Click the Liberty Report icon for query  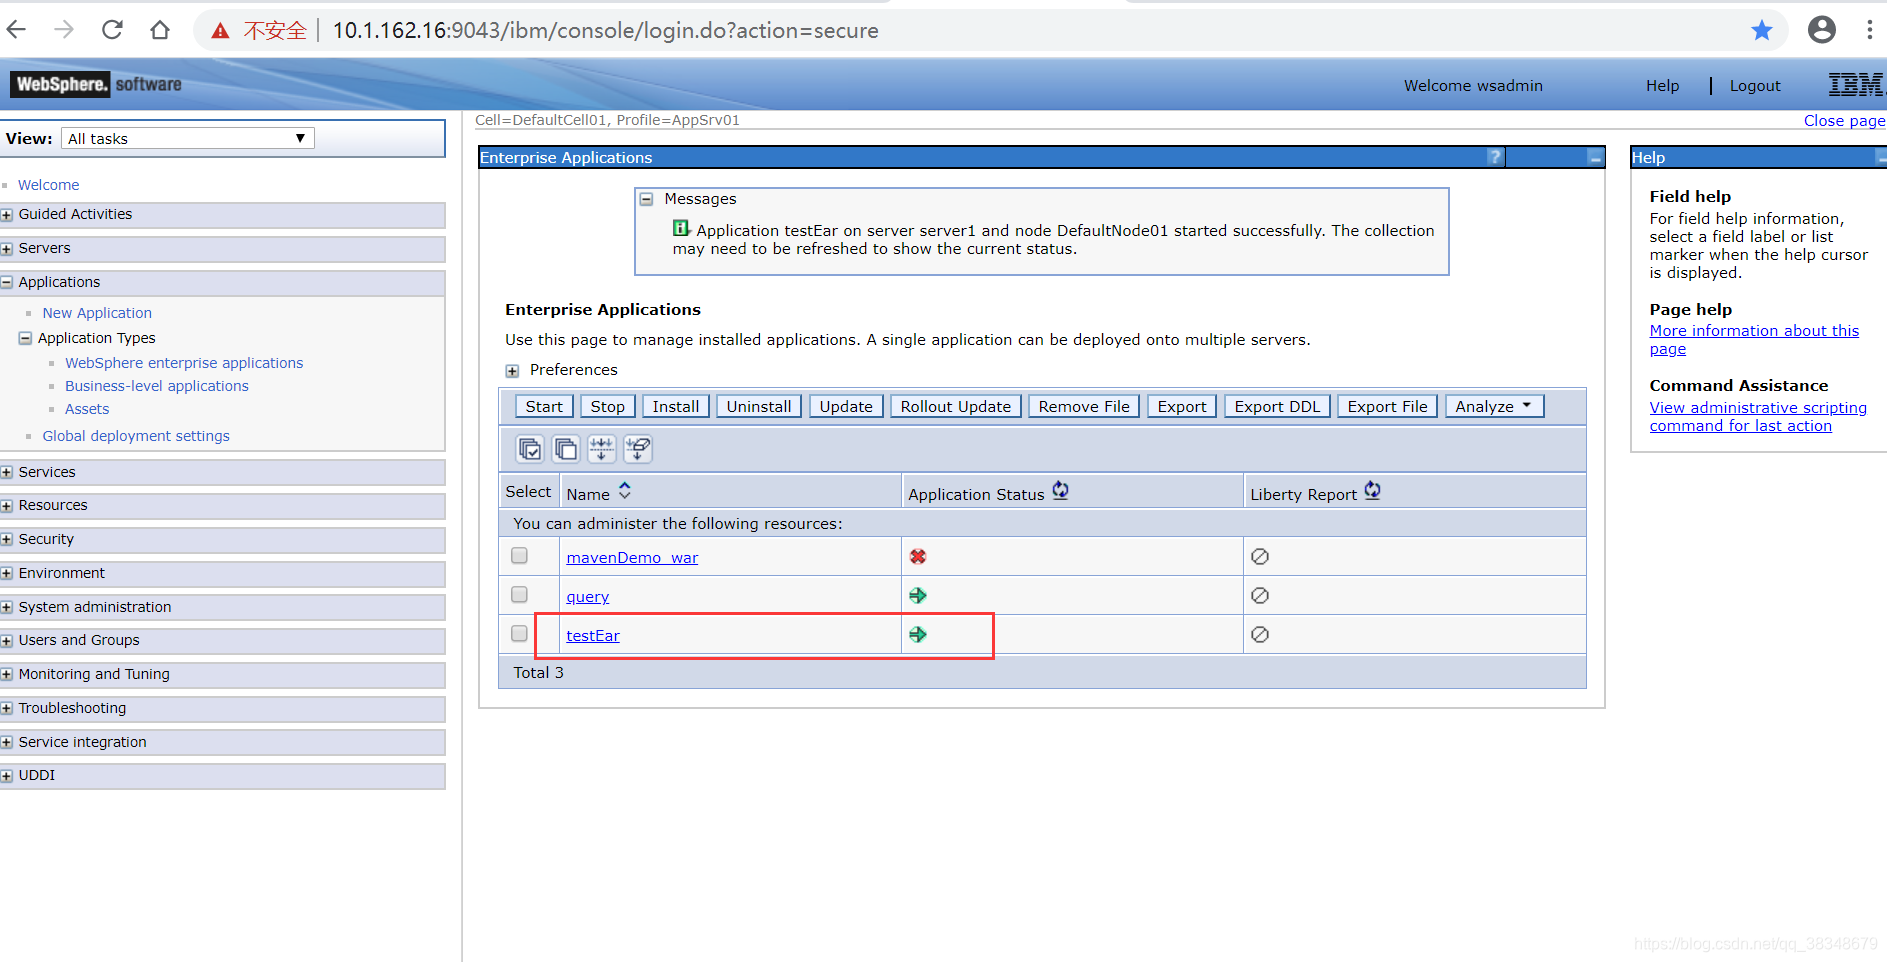click(1260, 596)
